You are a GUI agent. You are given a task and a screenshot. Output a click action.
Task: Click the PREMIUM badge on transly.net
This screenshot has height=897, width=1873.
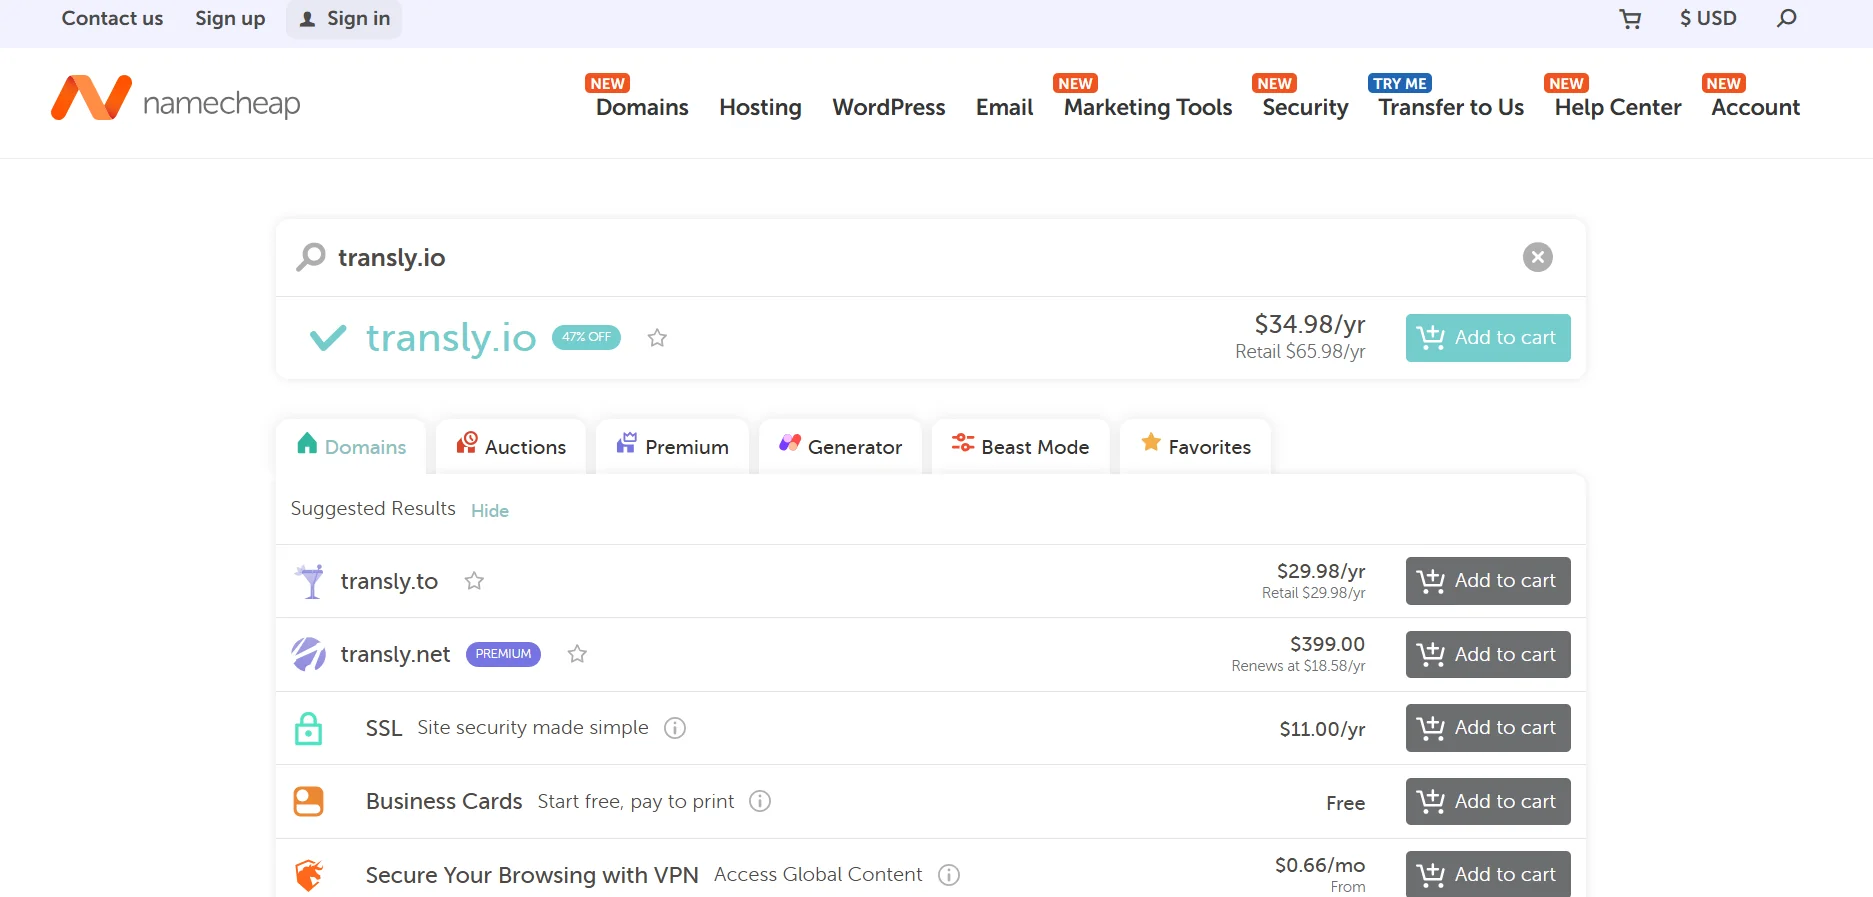(503, 654)
